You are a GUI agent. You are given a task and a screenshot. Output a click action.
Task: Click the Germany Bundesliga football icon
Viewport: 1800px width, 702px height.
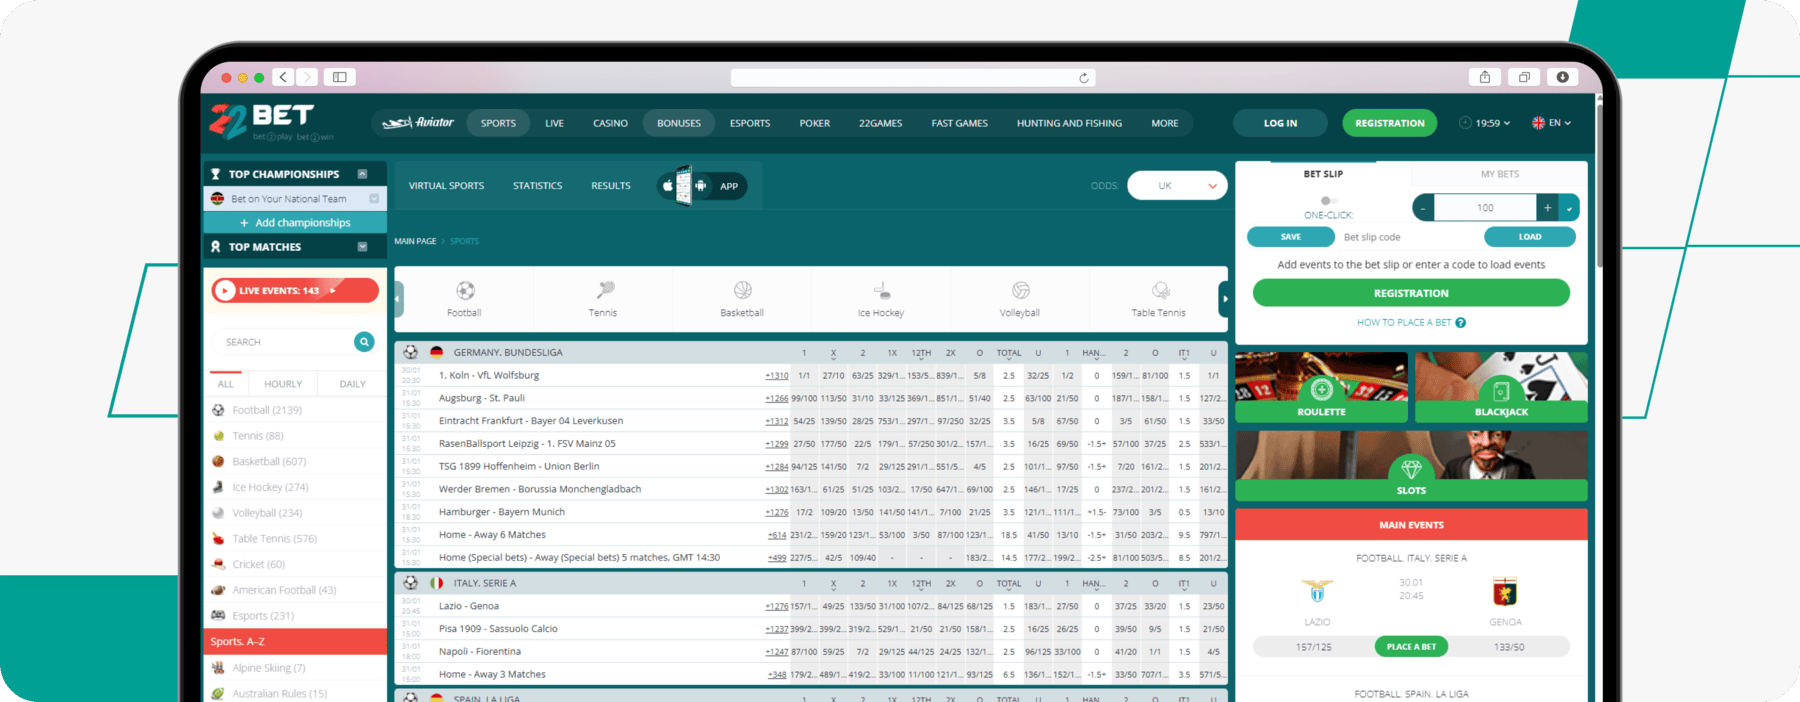[410, 352]
